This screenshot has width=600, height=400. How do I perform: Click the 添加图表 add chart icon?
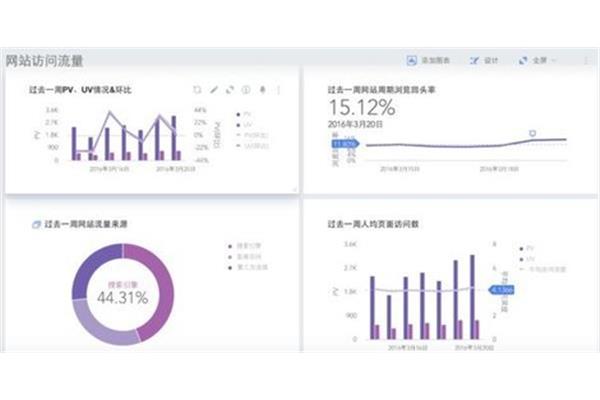411,60
